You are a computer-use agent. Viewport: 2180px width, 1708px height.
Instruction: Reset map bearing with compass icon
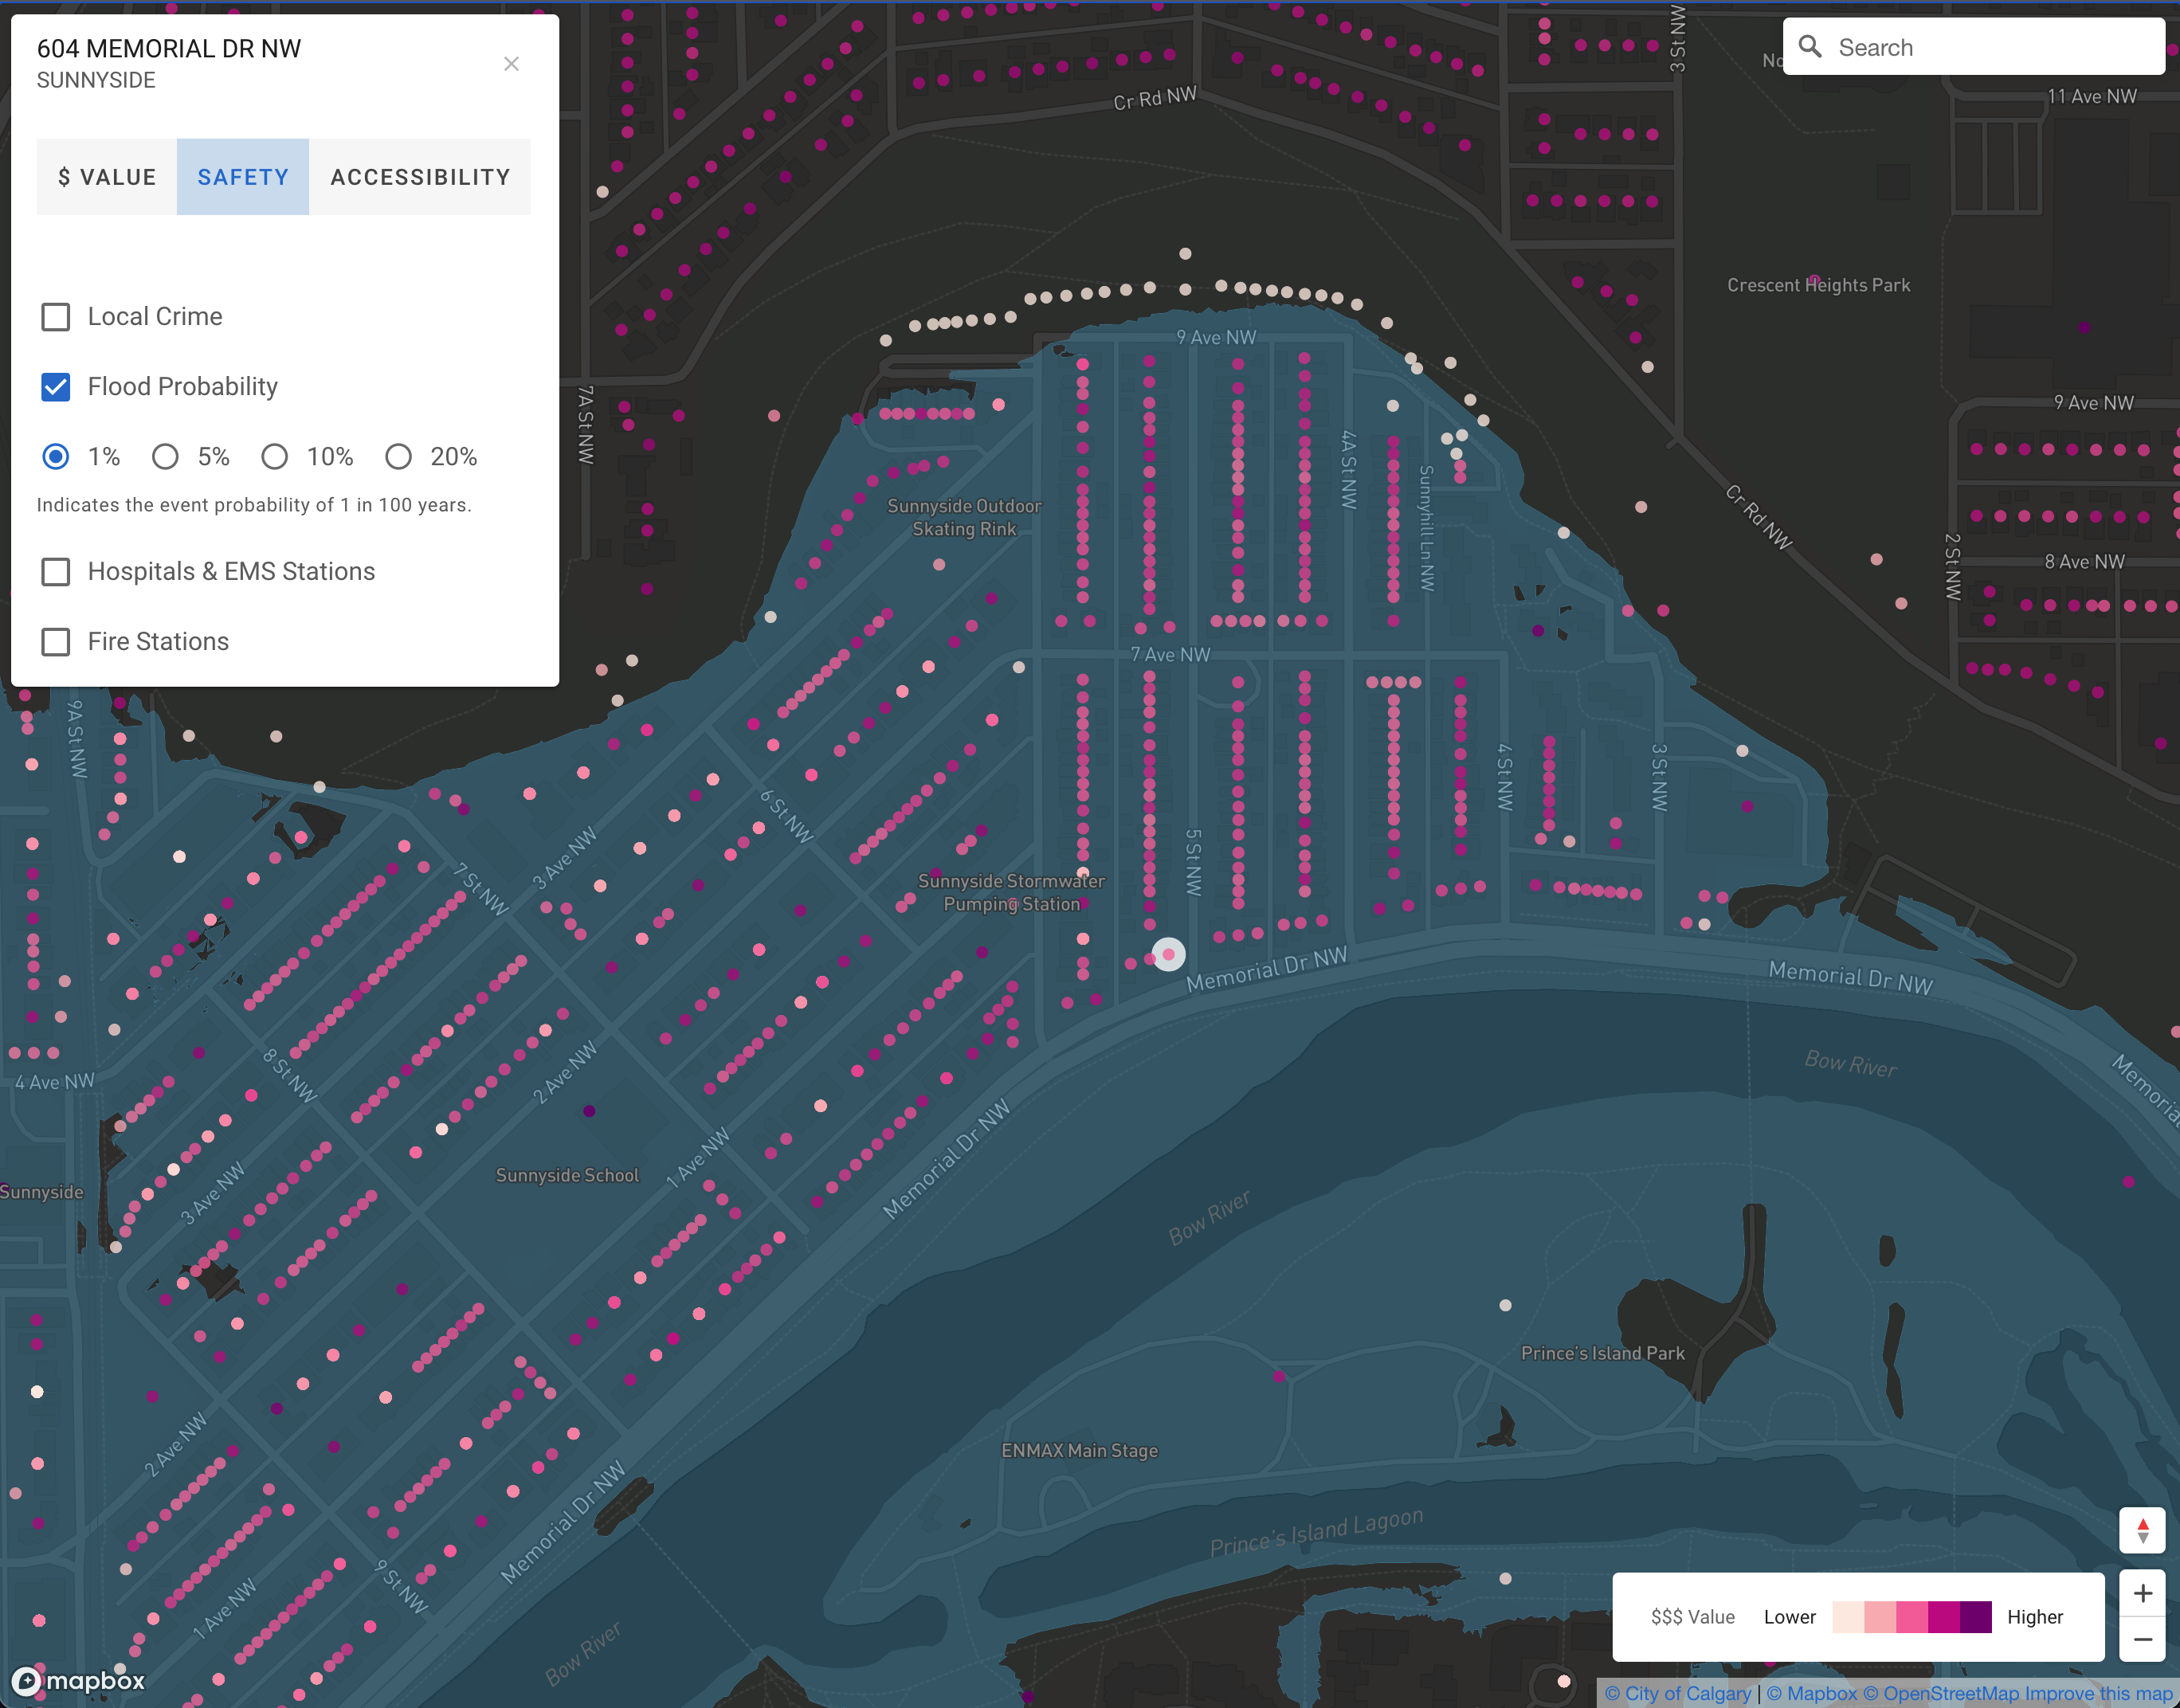click(x=2142, y=1530)
